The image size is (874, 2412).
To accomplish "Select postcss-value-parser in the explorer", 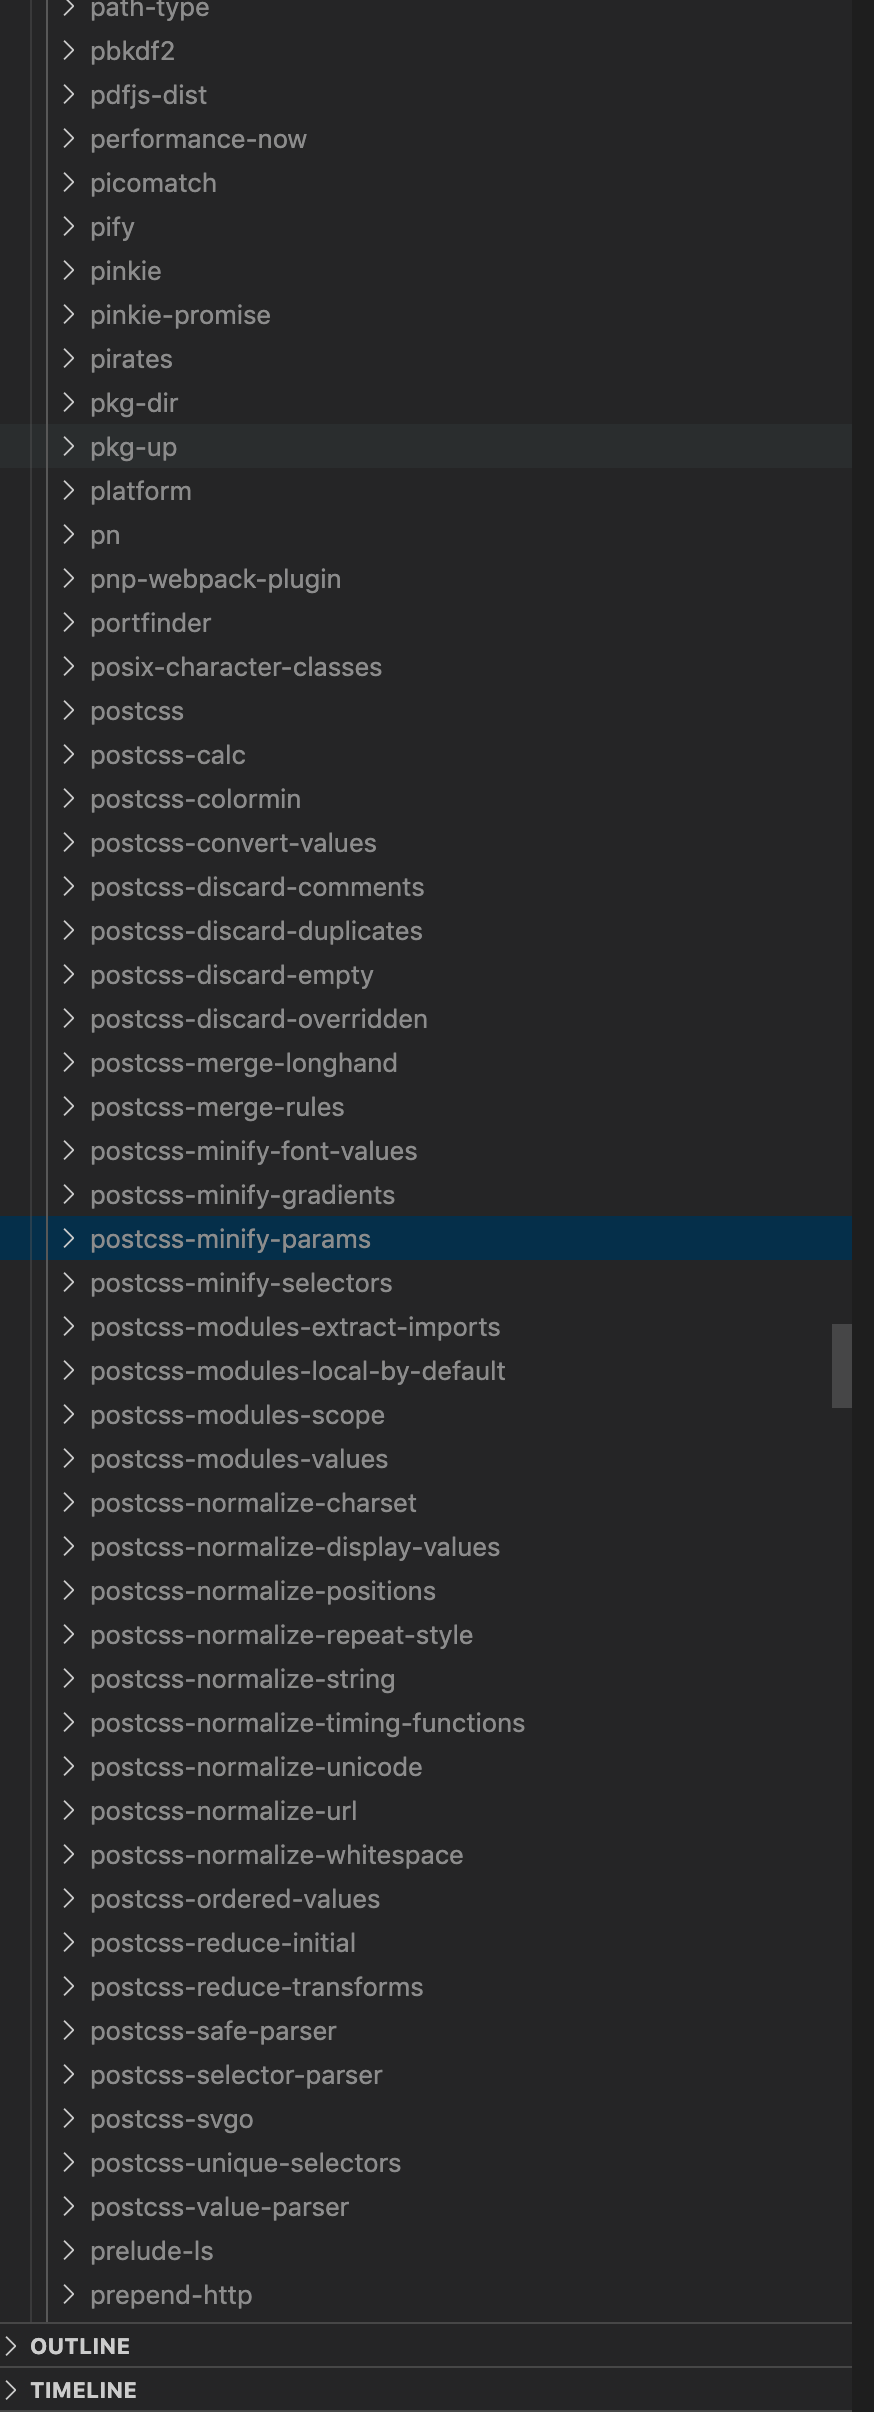I will 218,2207.
